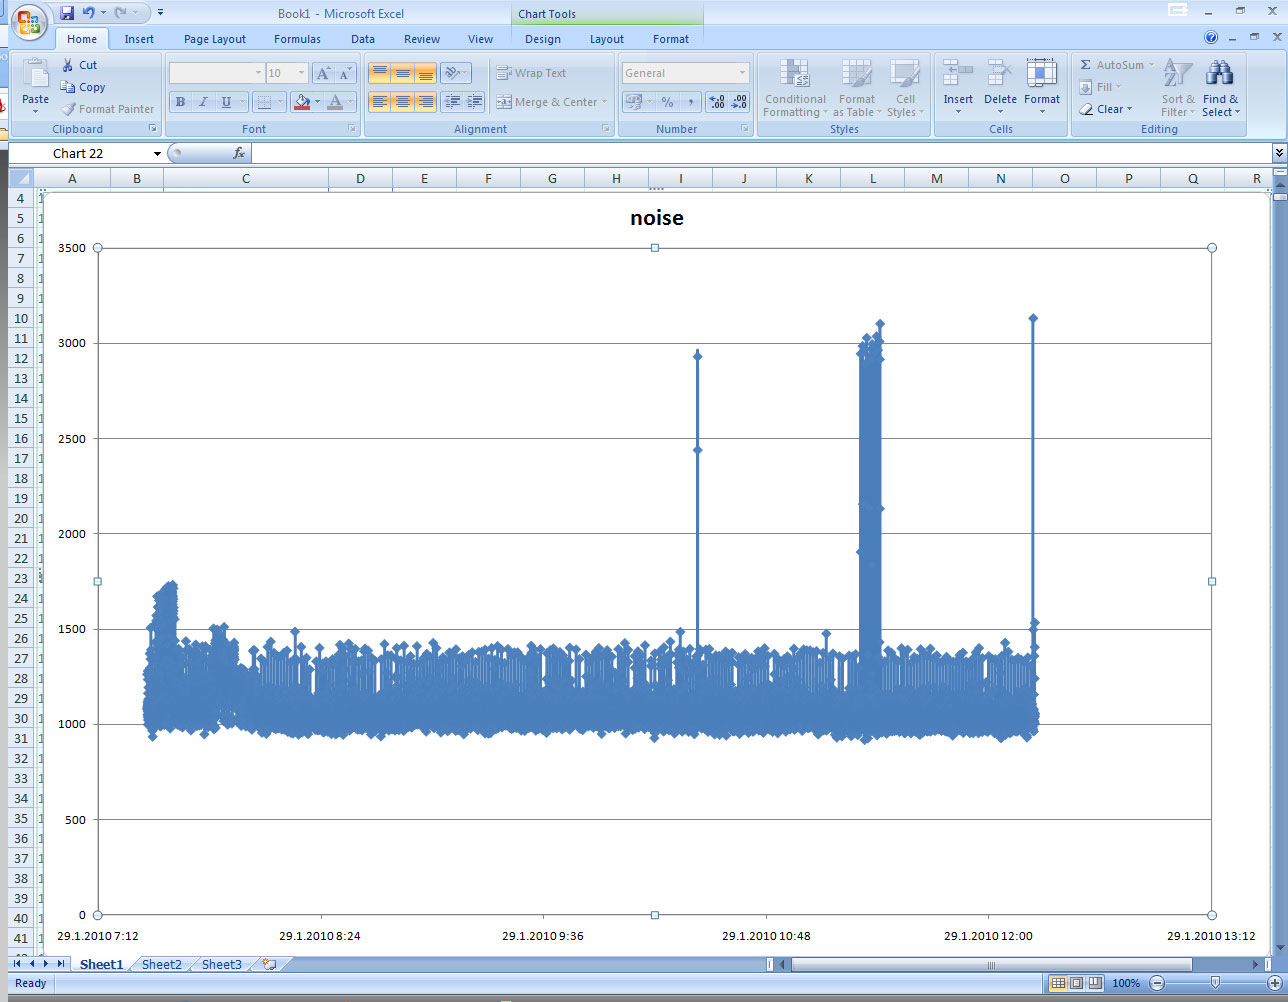Open Conditional Formatting menu
The image size is (1288, 1002).
point(795,87)
